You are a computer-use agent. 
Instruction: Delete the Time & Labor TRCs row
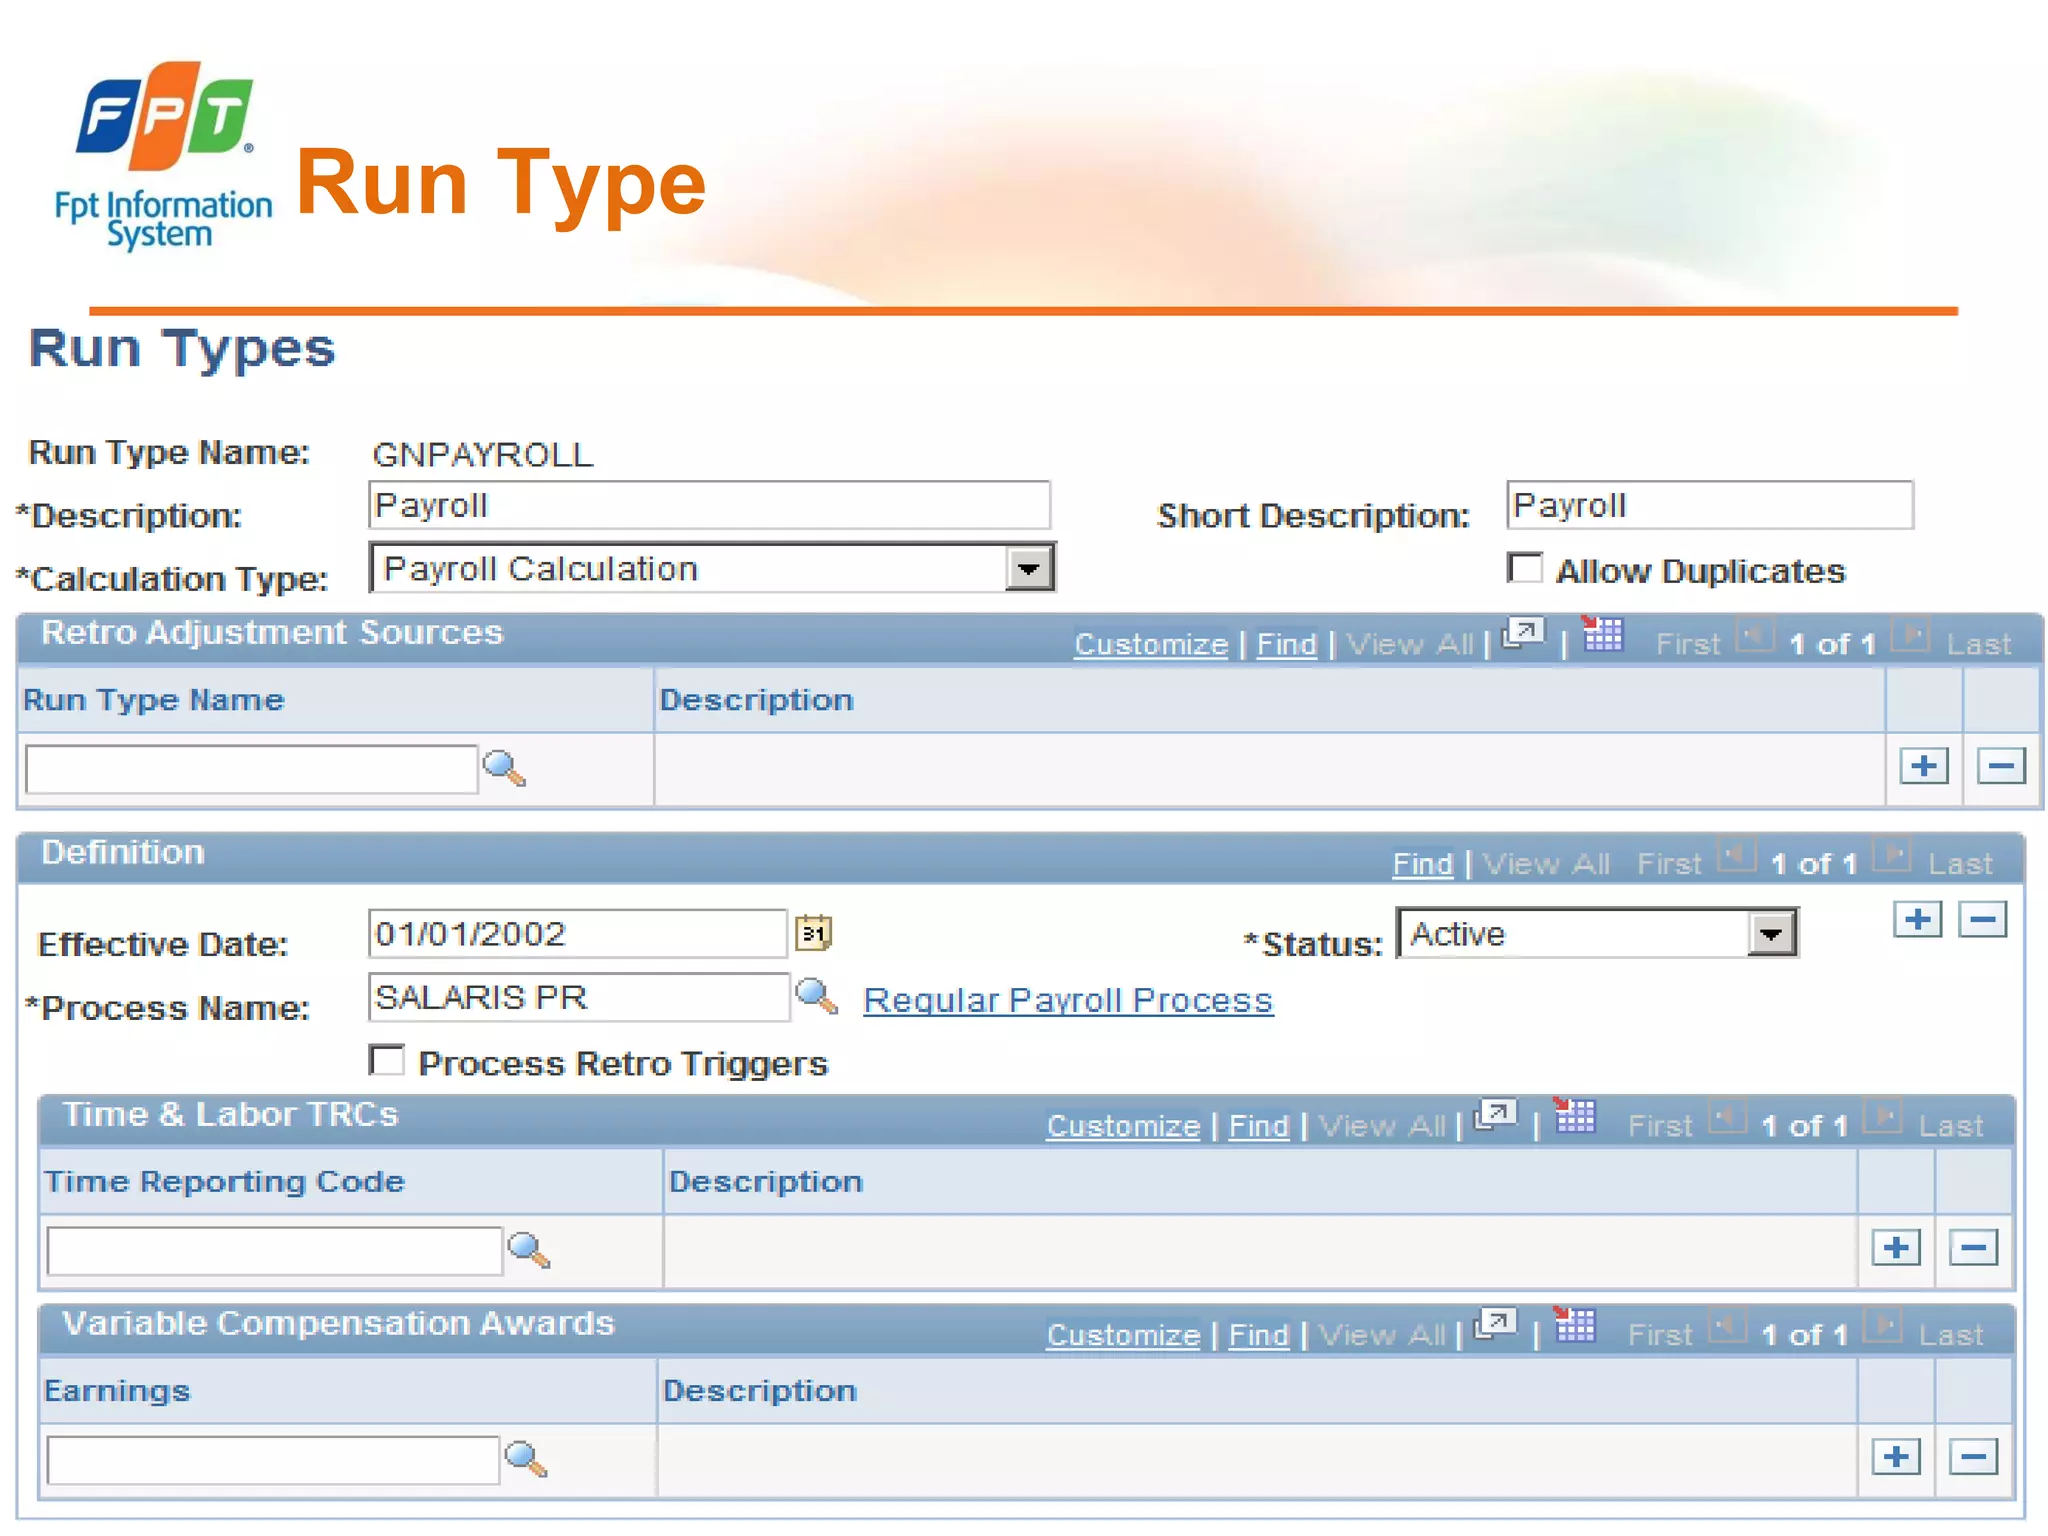[x=1973, y=1248]
